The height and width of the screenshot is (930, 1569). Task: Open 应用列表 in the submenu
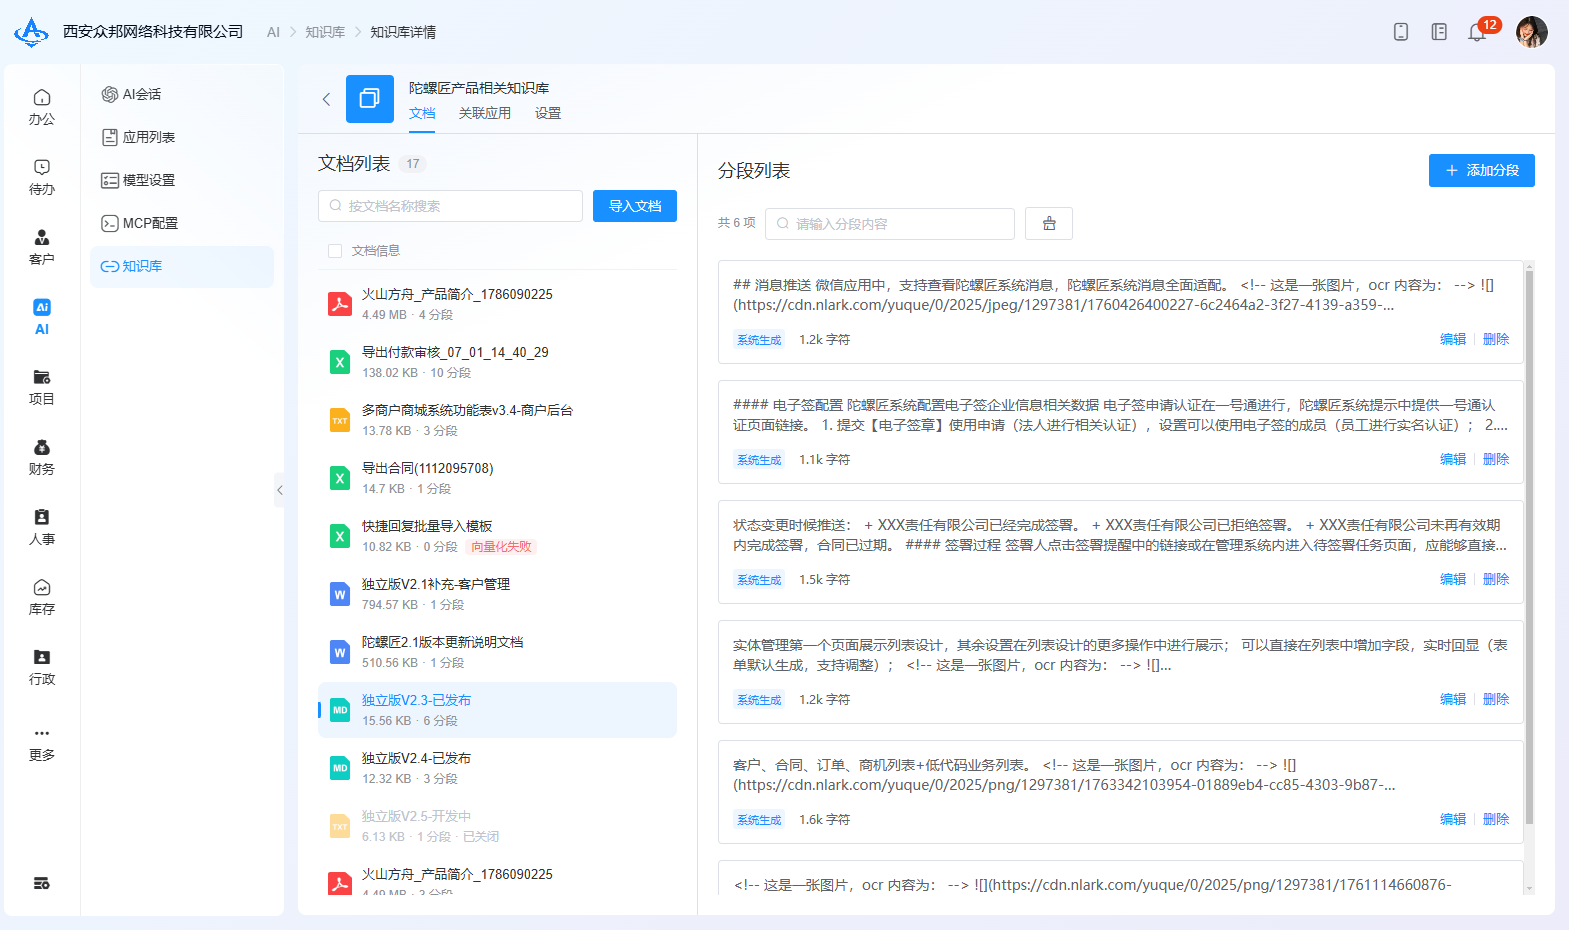(x=182, y=137)
